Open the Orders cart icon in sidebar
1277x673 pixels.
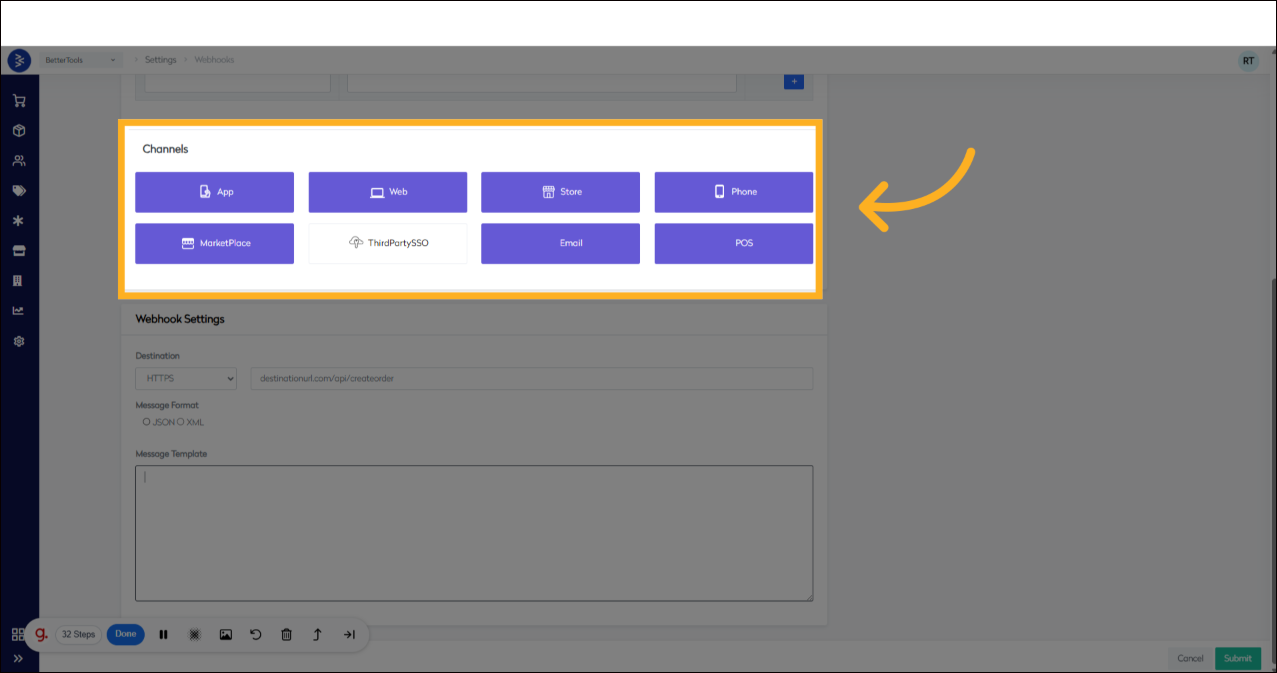(19, 100)
